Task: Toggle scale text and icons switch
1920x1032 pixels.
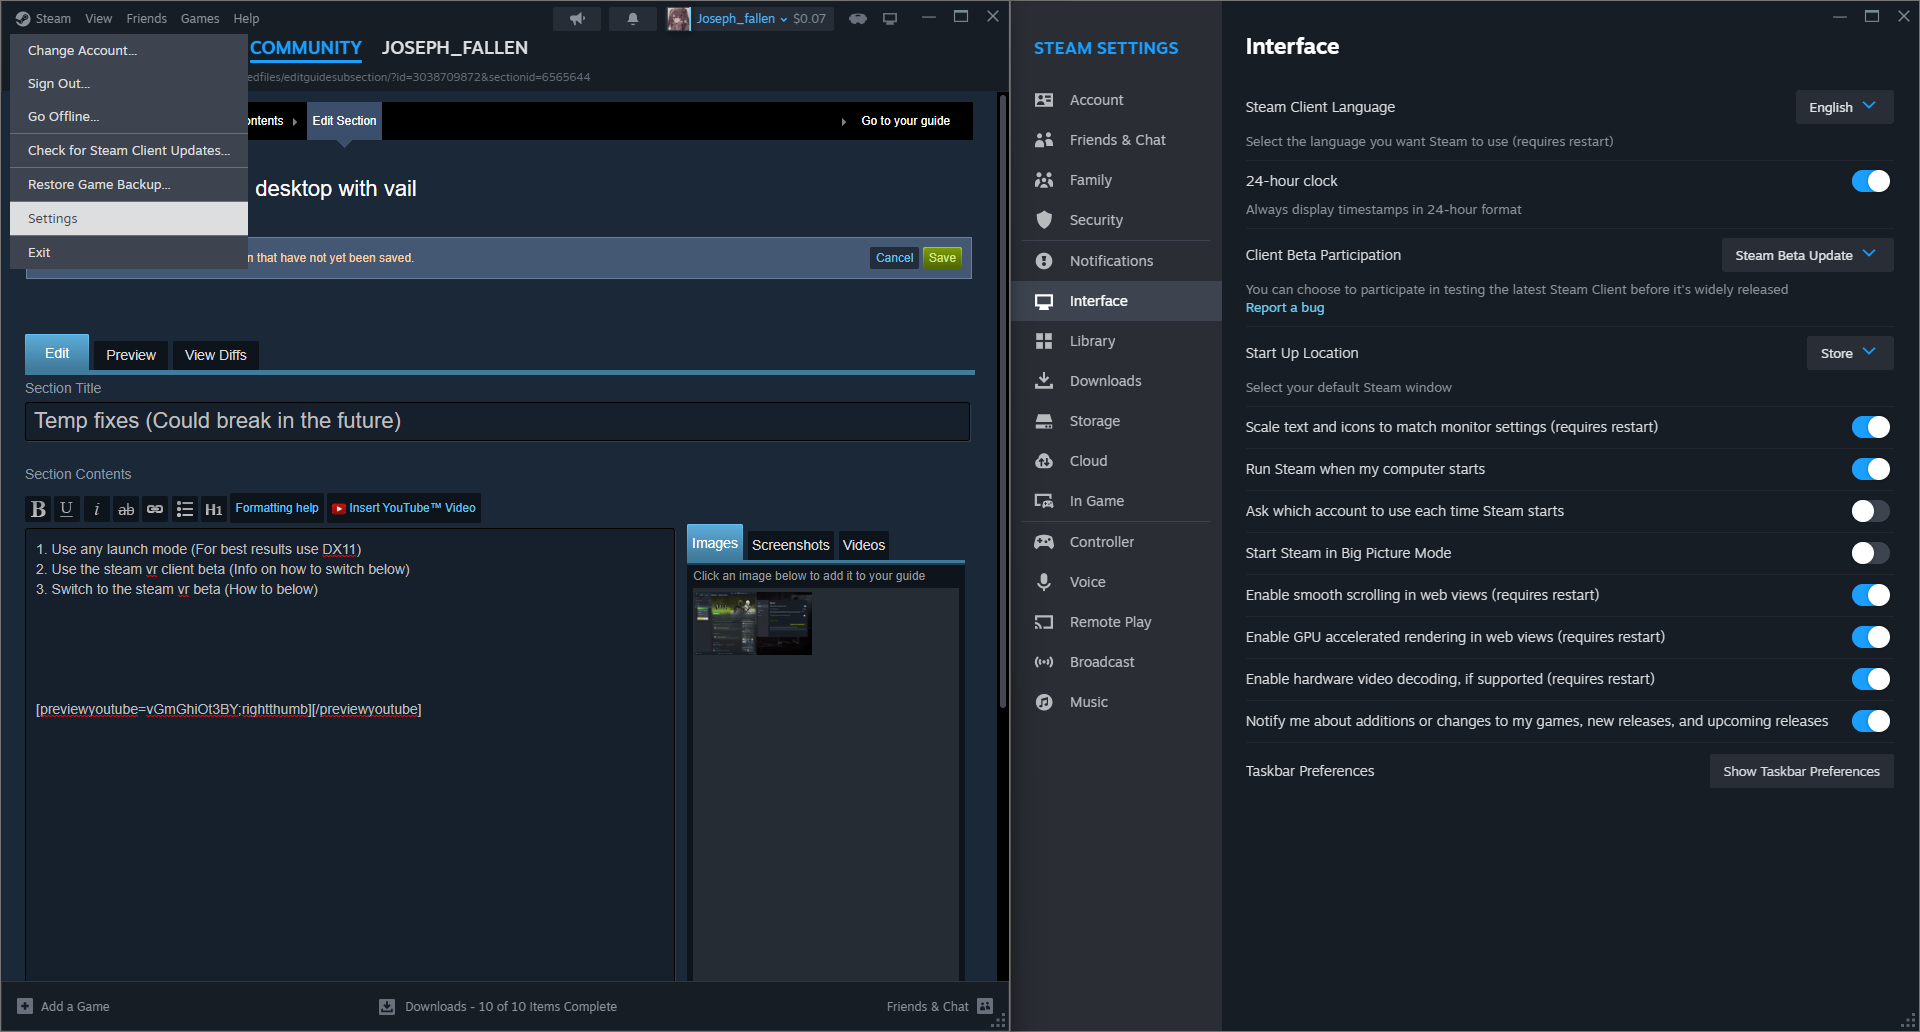Action: pos(1870,427)
